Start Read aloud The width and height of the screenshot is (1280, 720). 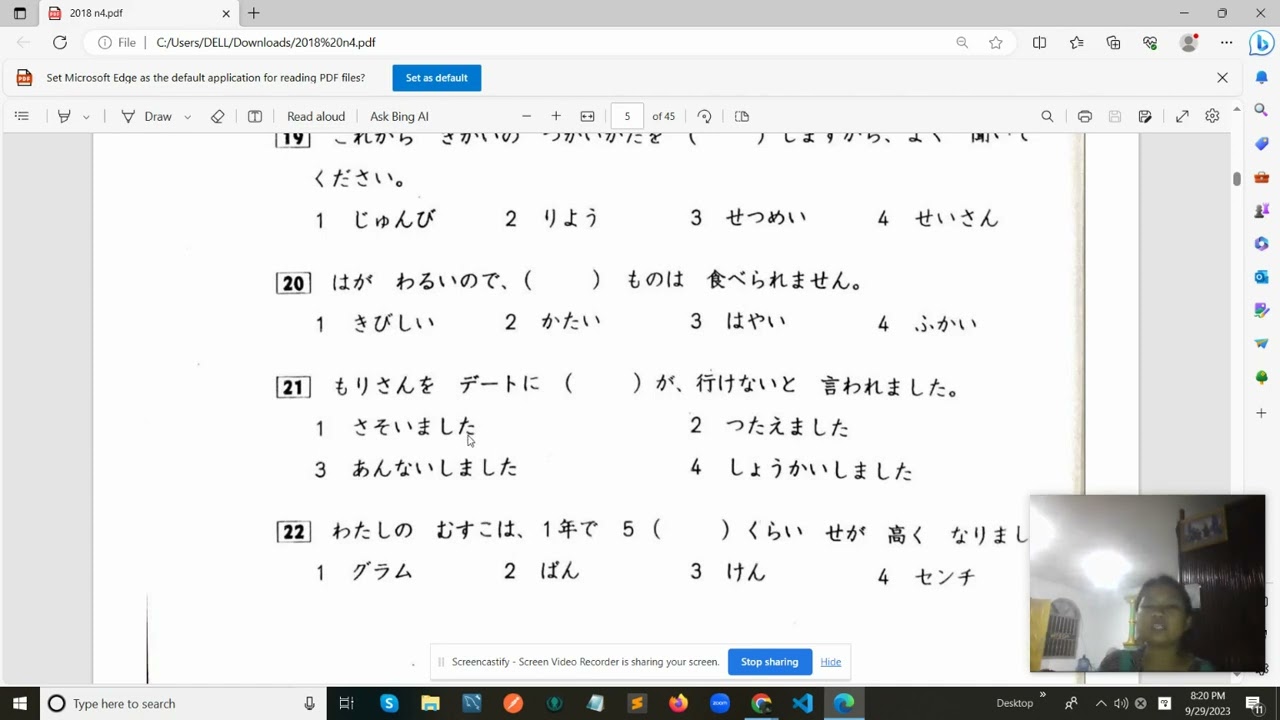[316, 116]
